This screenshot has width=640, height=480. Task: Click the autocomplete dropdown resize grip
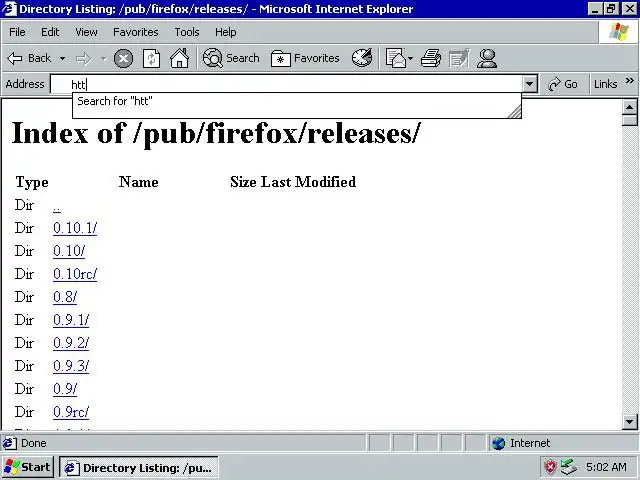[x=514, y=111]
